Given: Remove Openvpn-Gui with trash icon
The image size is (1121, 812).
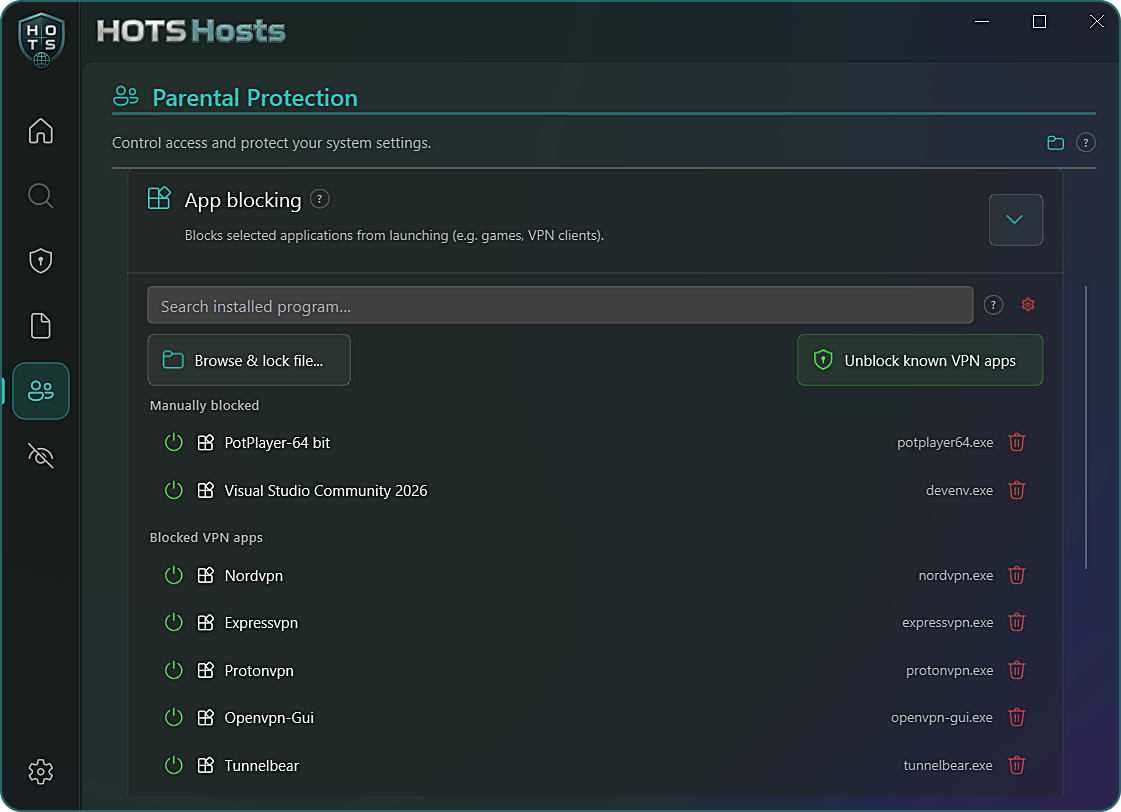Looking at the screenshot, I should (1017, 717).
